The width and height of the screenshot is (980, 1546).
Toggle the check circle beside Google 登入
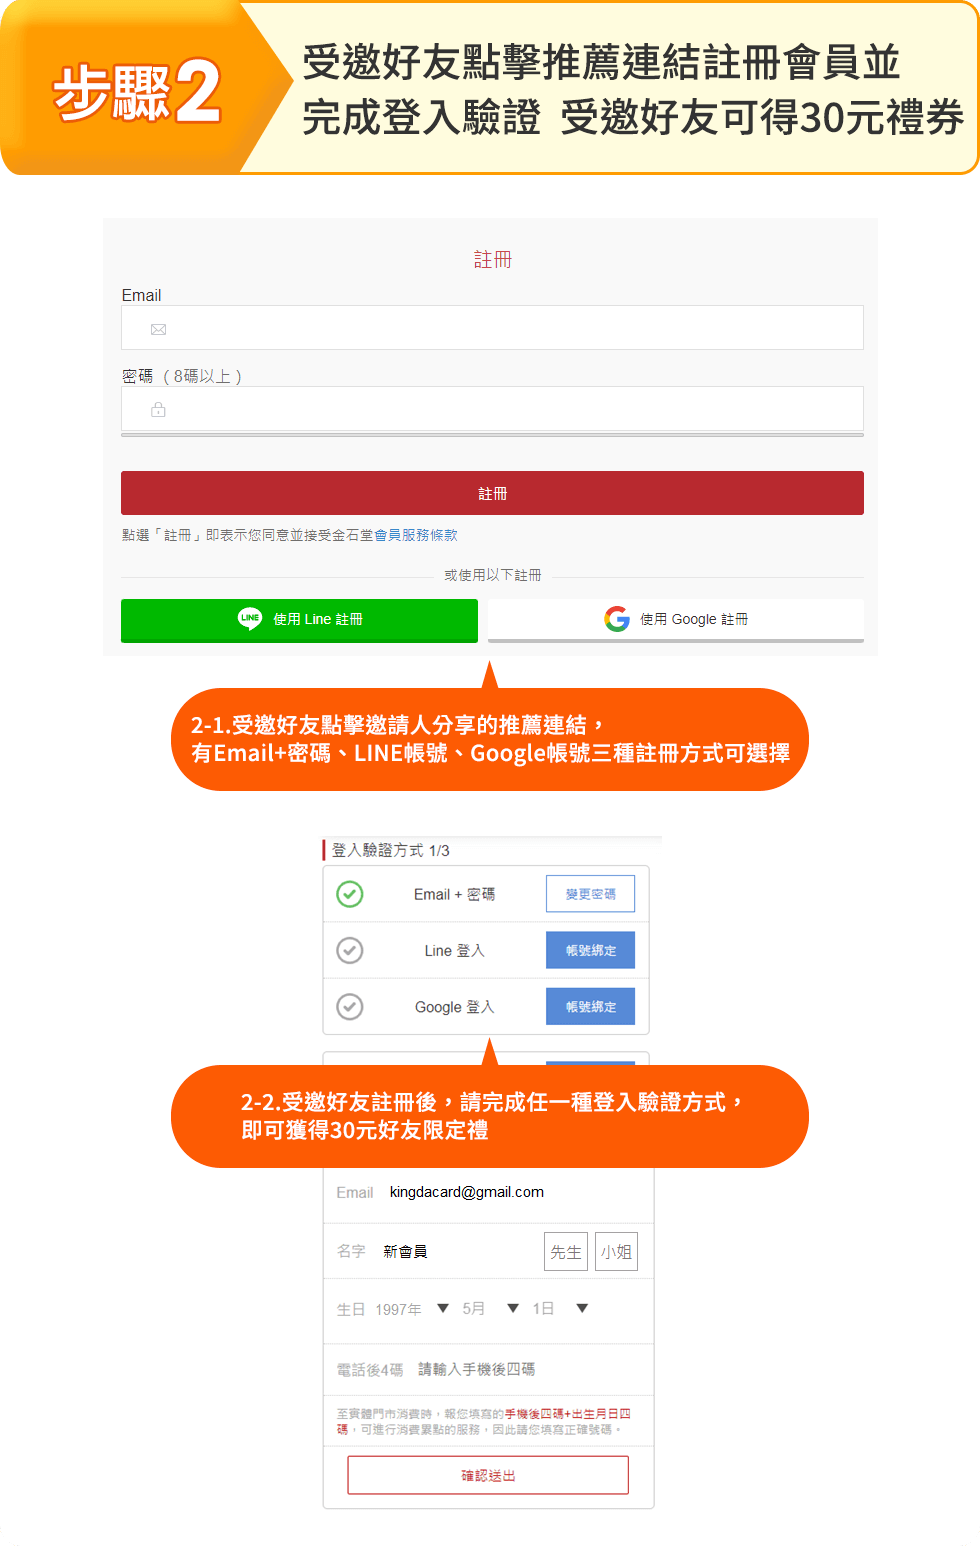tap(350, 1006)
